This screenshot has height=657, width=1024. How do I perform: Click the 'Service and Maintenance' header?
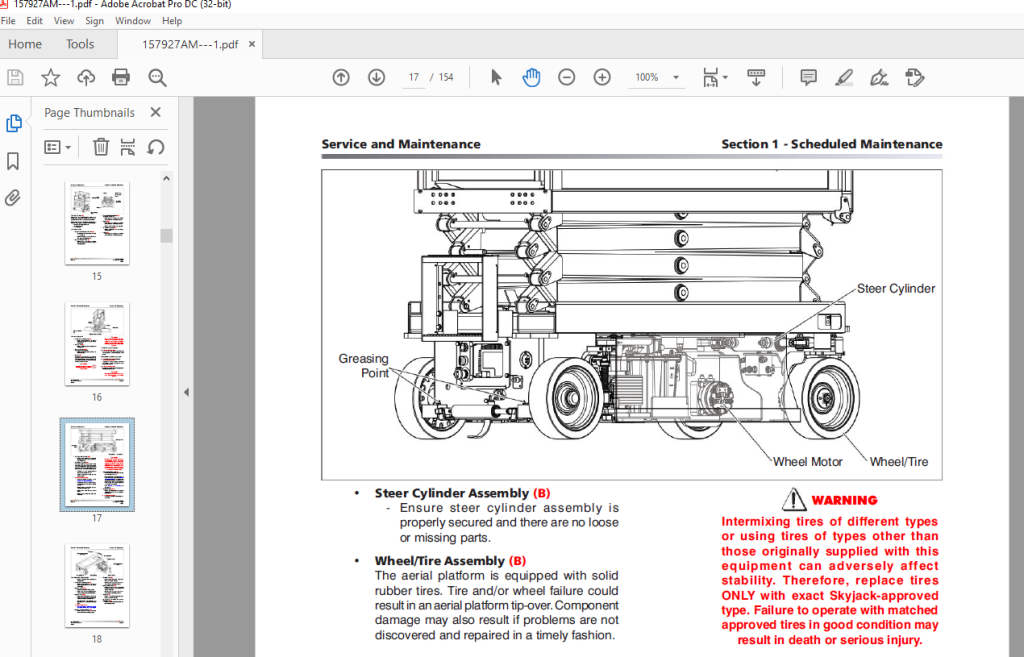(x=401, y=144)
